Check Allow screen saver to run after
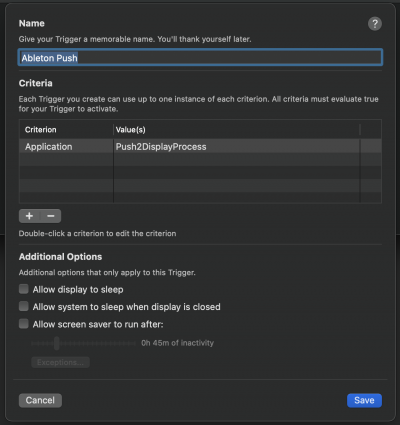The height and width of the screenshot is (425, 400). pyautogui.click(x=24, y=324)
